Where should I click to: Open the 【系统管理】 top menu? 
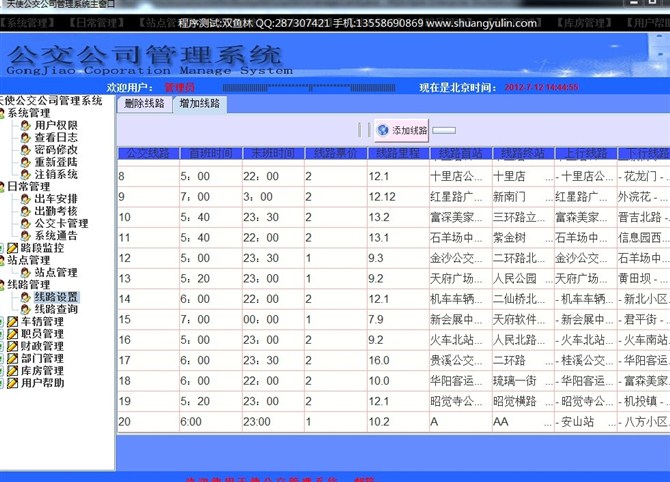click(x=26, y=23)
